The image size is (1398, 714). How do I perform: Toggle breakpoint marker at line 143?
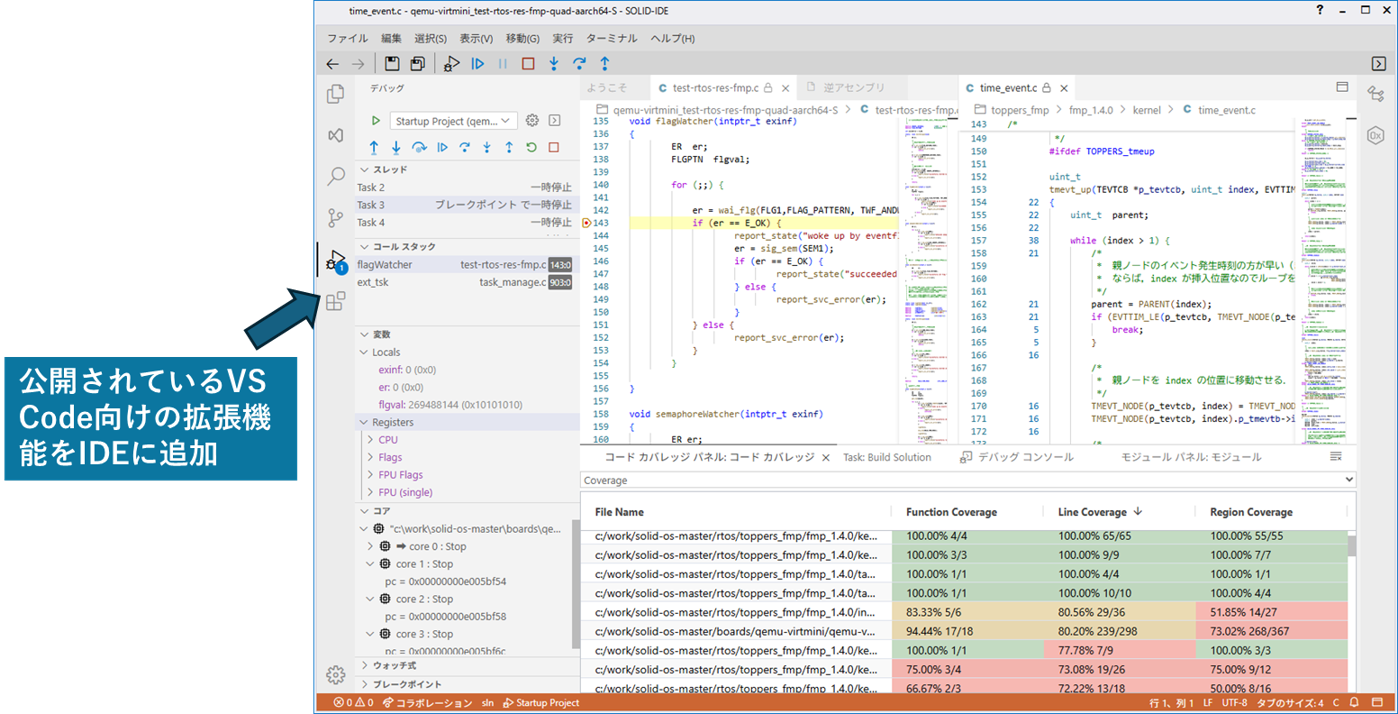click(x=587, y=223)
